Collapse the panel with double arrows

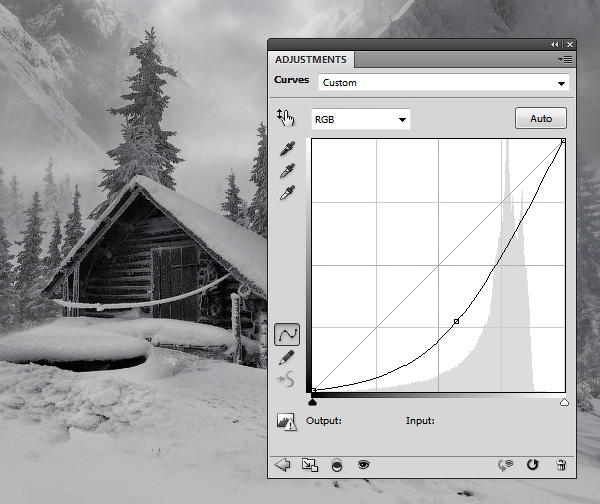(x=555, y=45)
